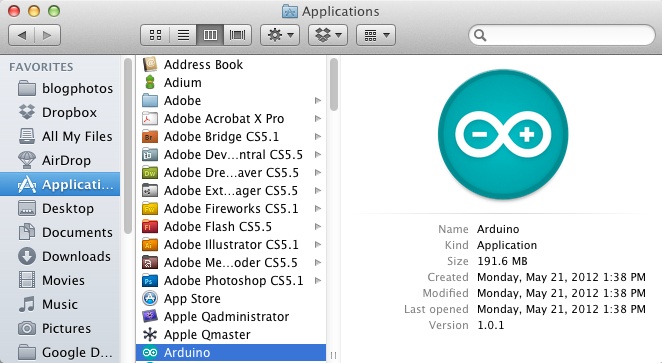Click the large Arduino preview icon
The image size is (662, 363).
tap(503, 134)
